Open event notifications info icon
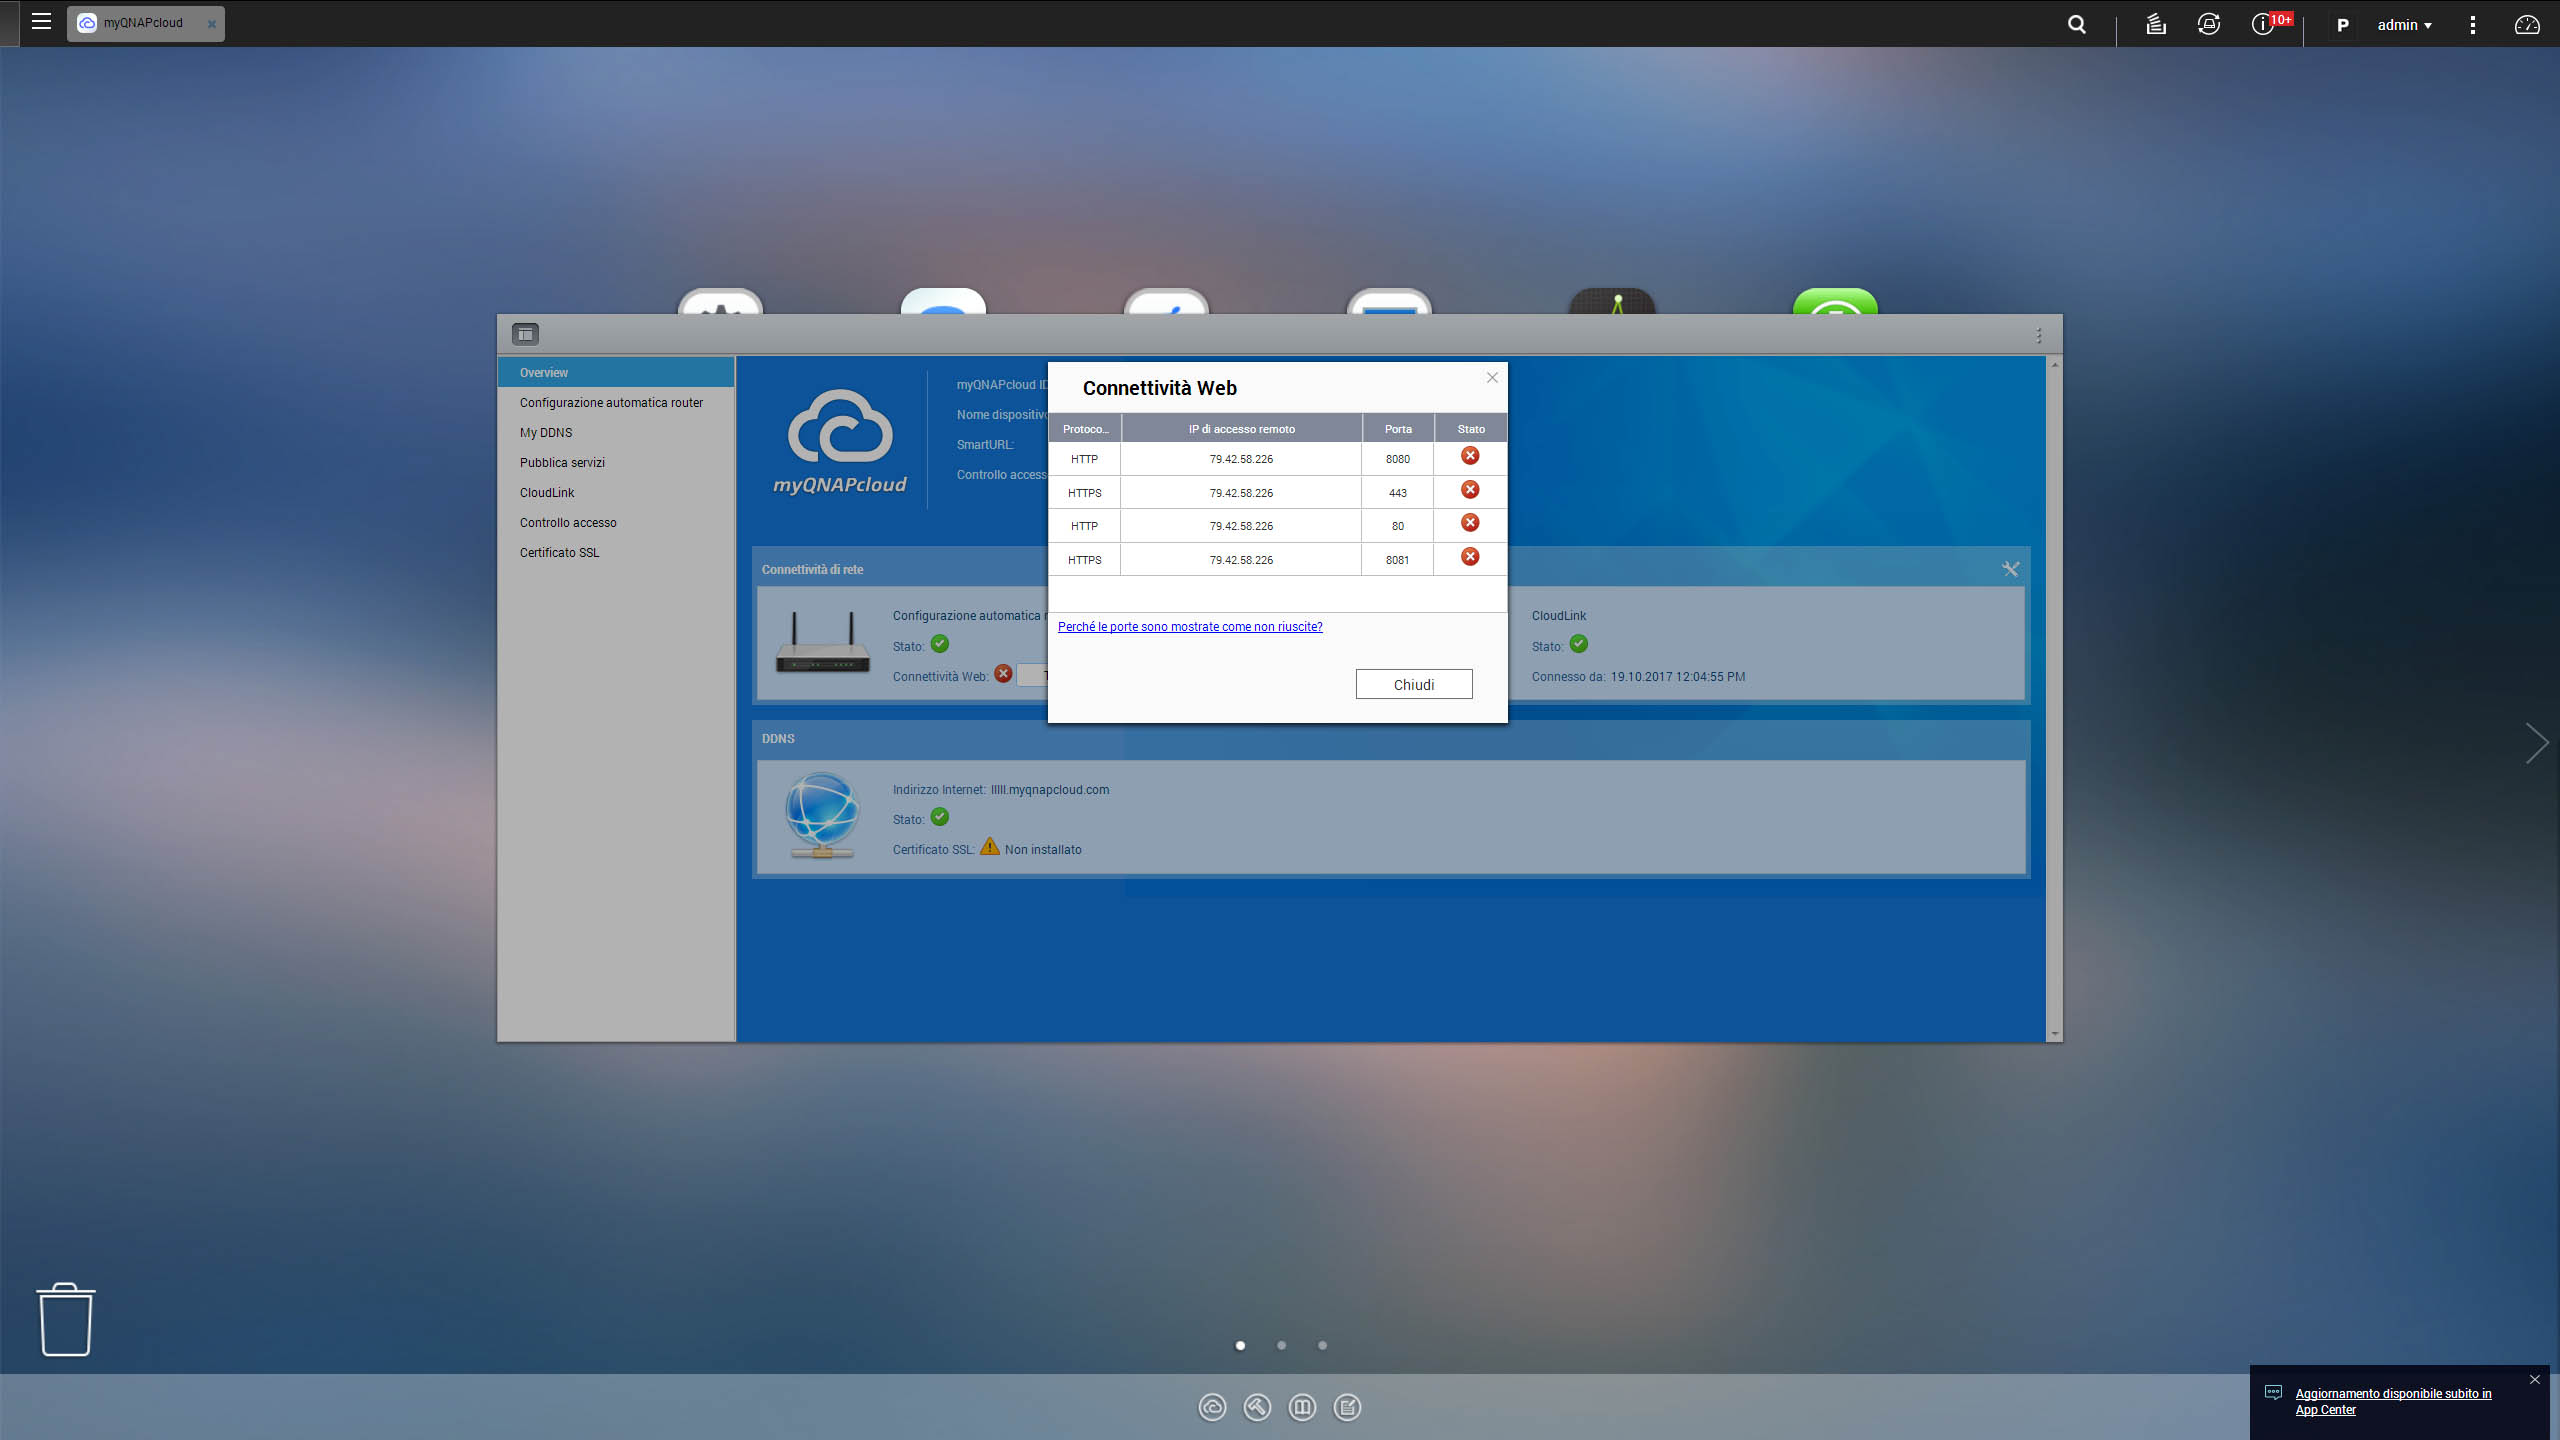The width and height of the screenshot is (2560, 1440). (x=2262, y=25)
